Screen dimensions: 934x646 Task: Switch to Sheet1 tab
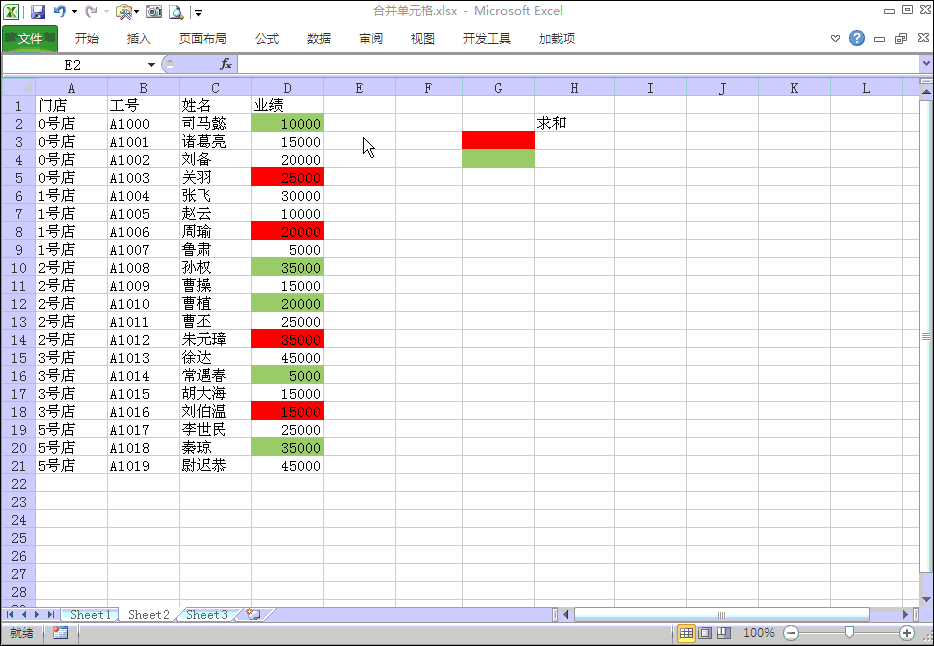coord(90,614)
